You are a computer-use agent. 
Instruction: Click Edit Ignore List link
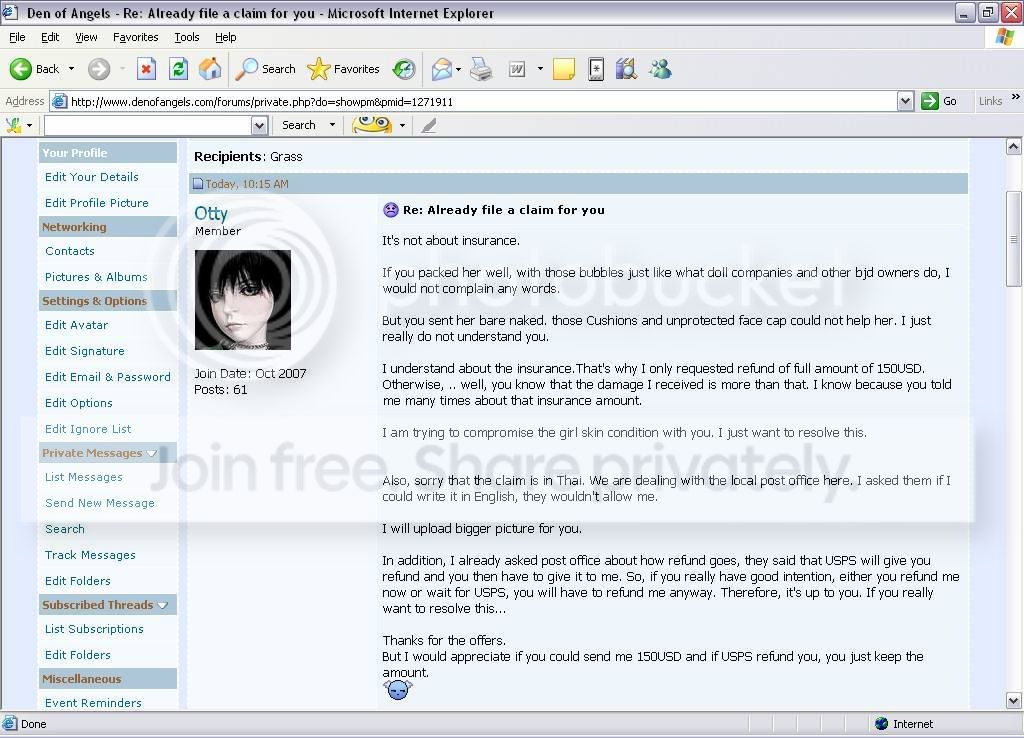pos(88,429)
